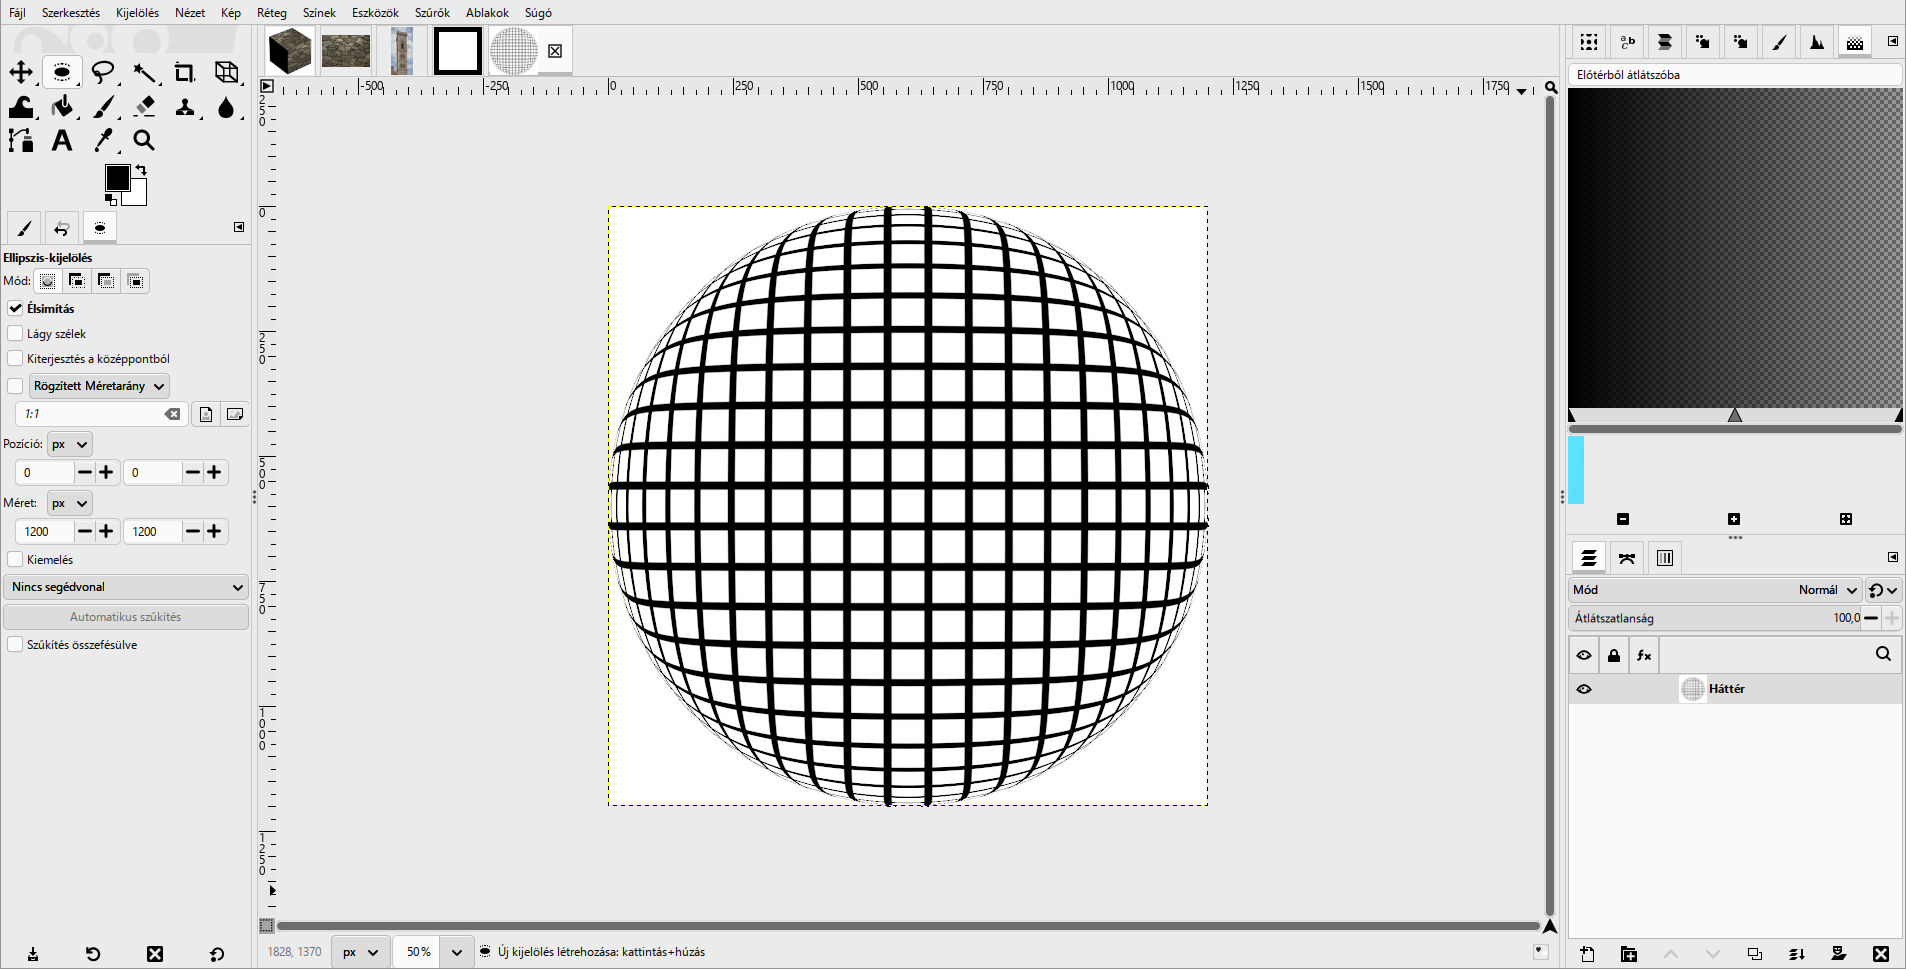Click the black foreground color swatch
The height and width of the screenshot is (969, 1906).
click(x=117, y=177)
